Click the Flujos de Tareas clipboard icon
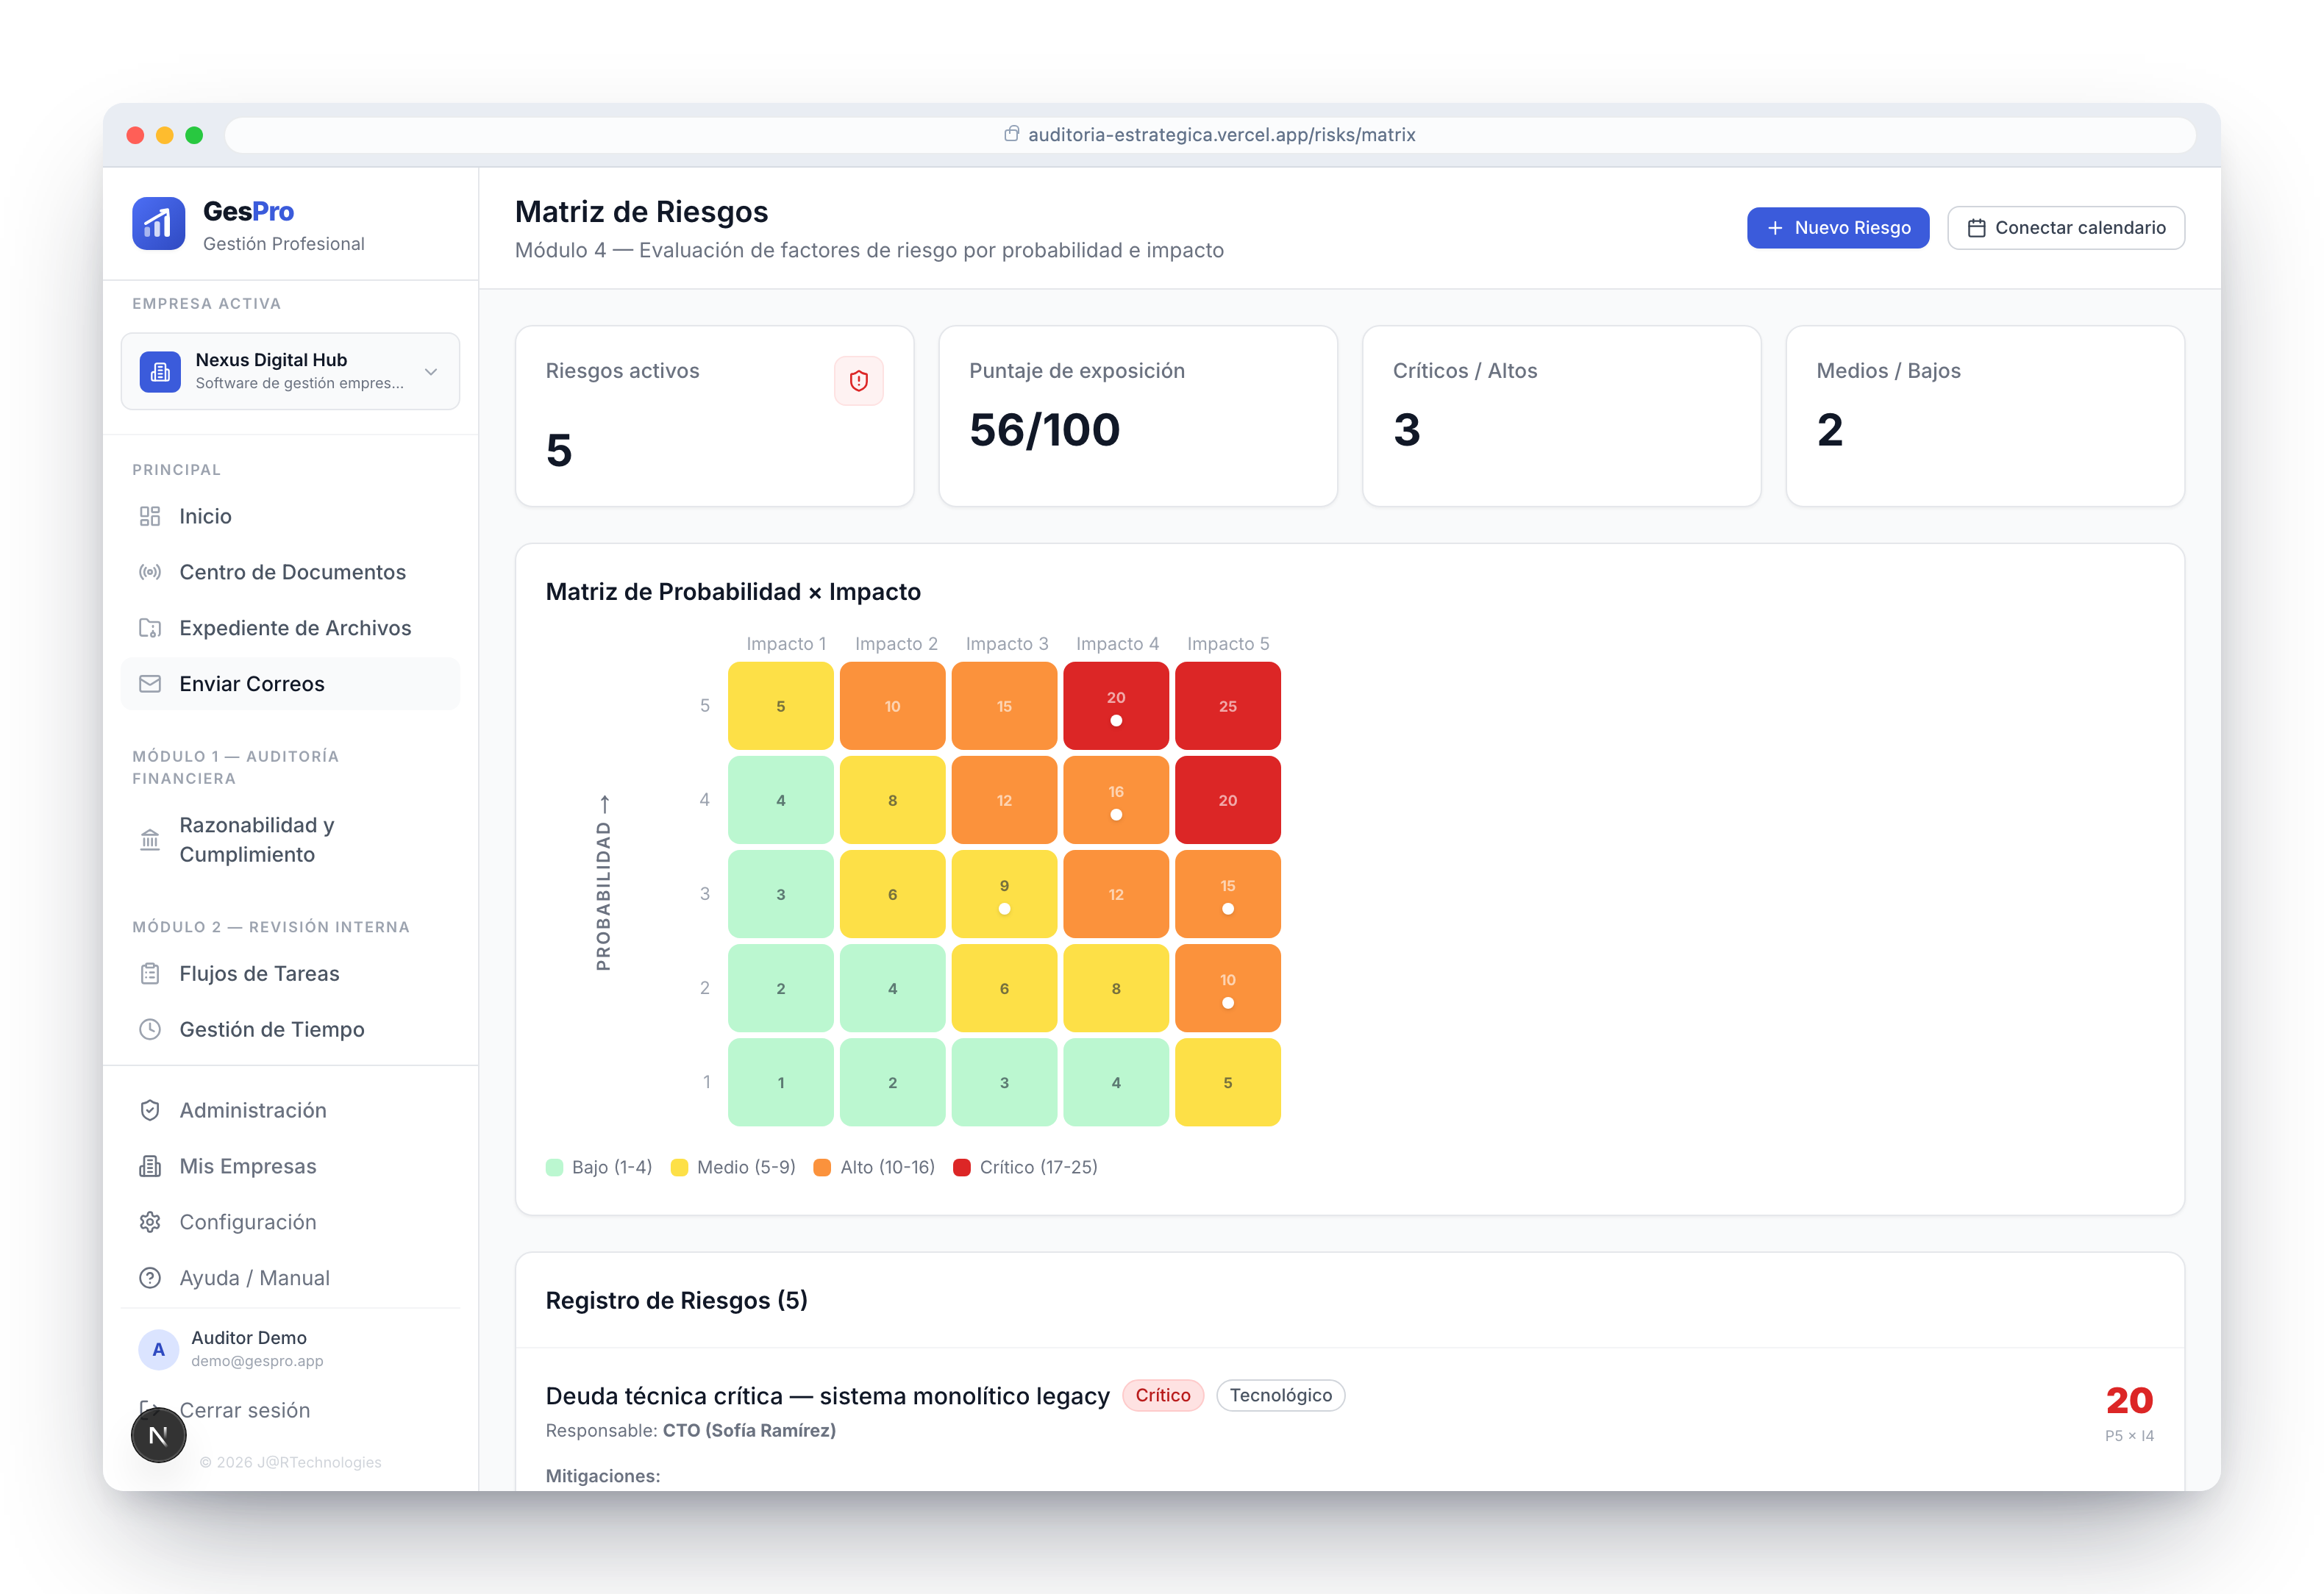 [x=150, y=974]
